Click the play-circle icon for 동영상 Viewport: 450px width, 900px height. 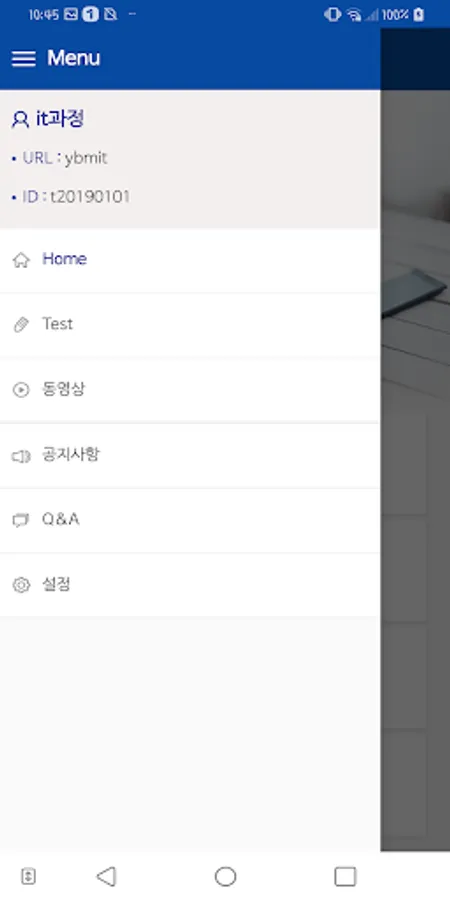pyautogui.click(x=21, y=390)
